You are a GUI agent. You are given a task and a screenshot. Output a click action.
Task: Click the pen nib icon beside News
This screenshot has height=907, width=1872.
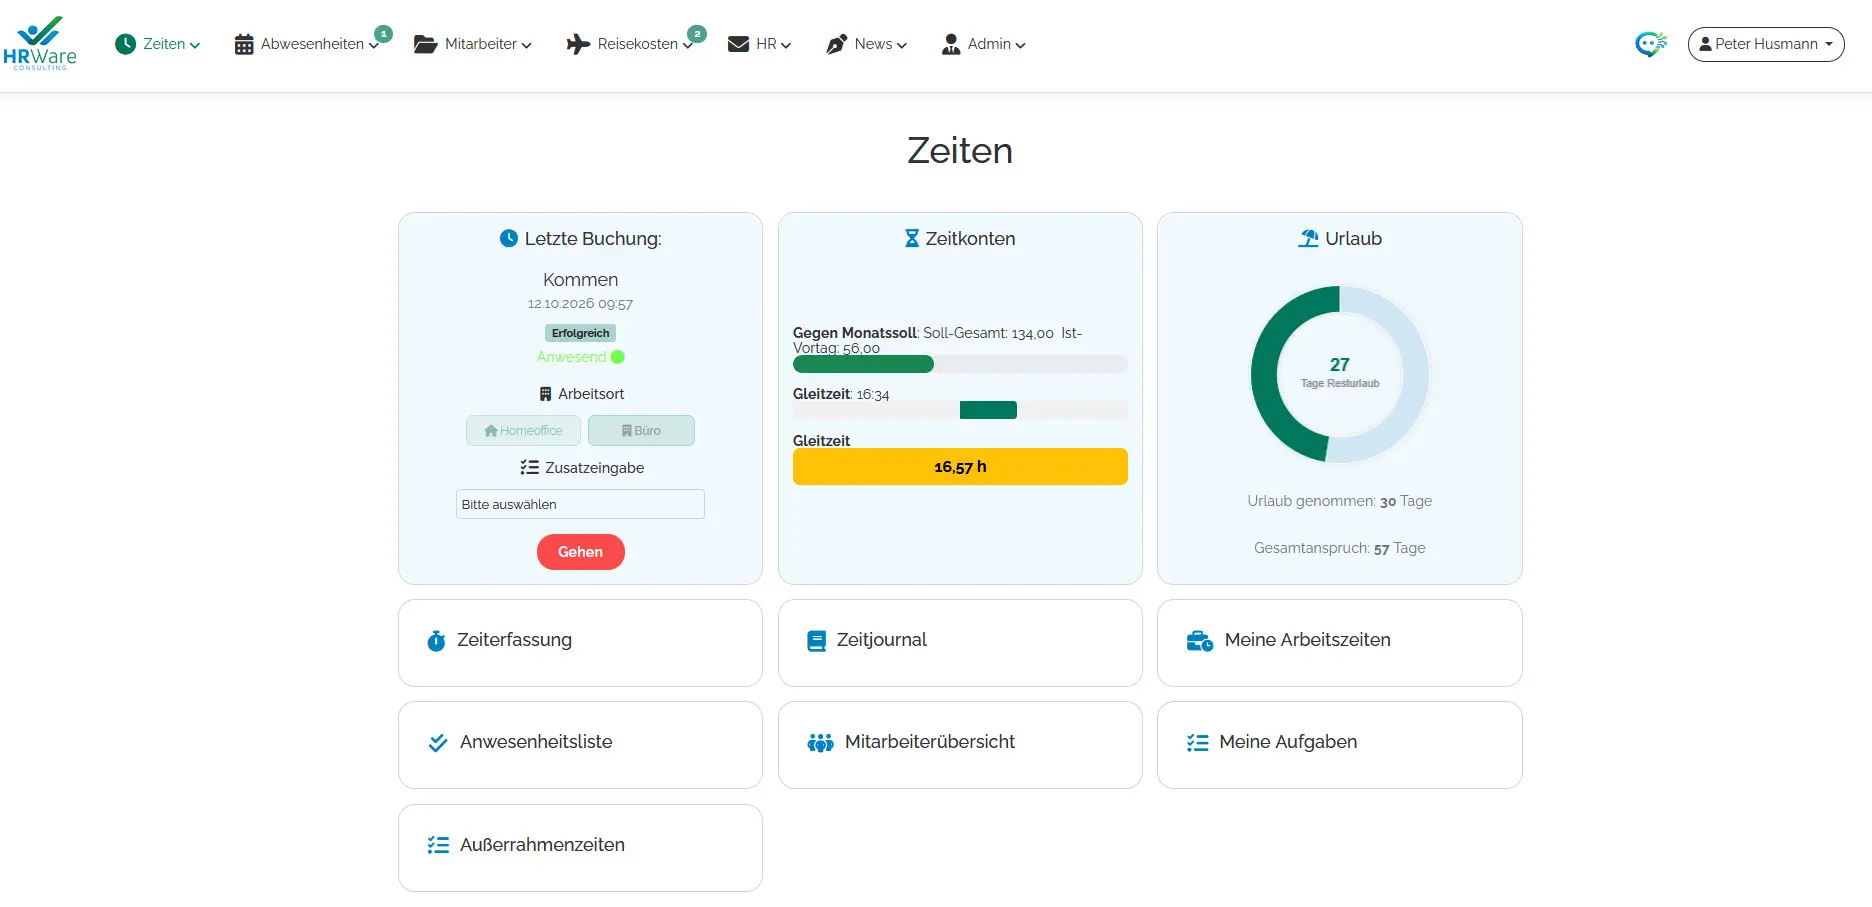836,44
